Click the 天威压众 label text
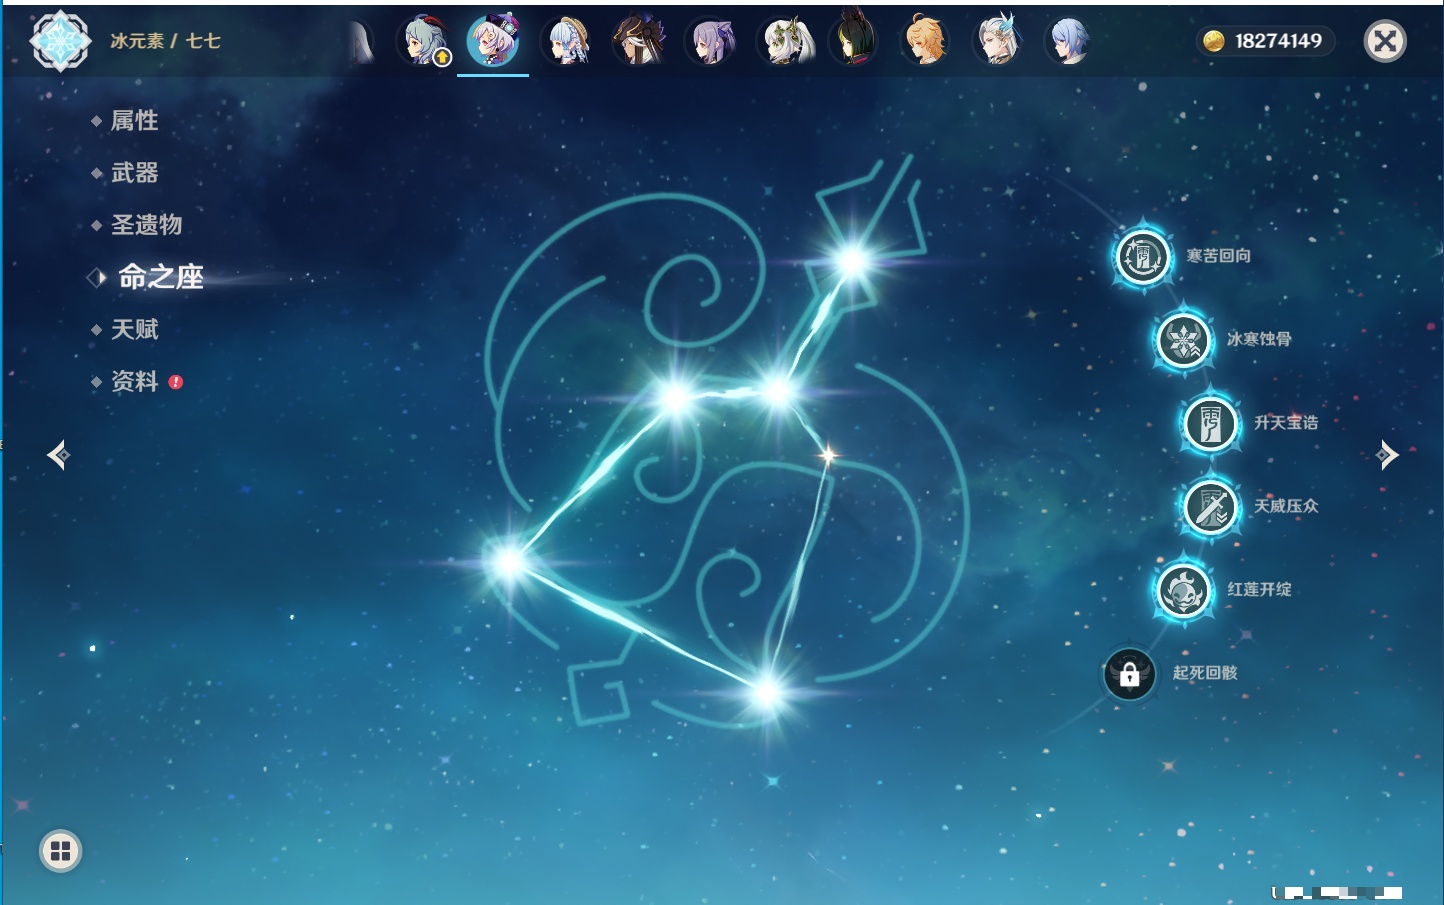1444x905 pixels. point(1286,506)
